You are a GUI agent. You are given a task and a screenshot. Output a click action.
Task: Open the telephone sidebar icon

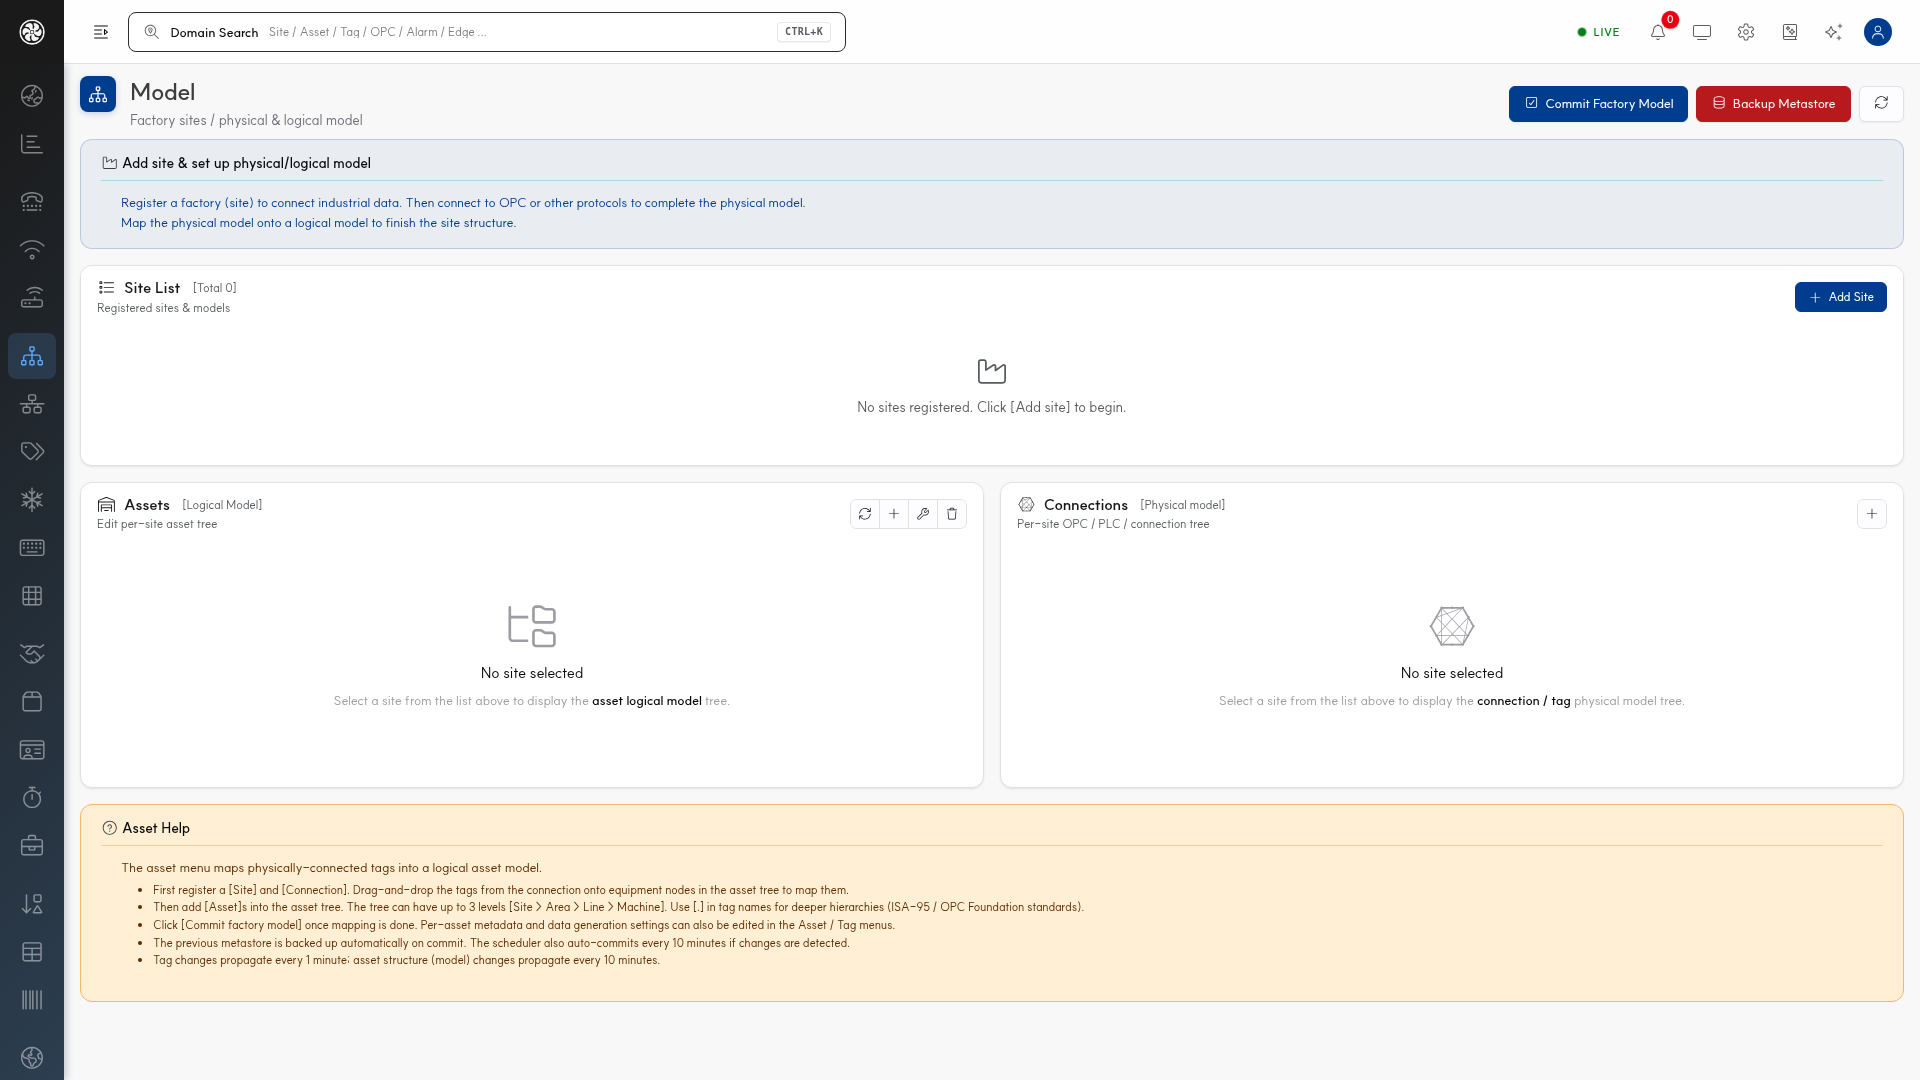[x=32, y=201]
